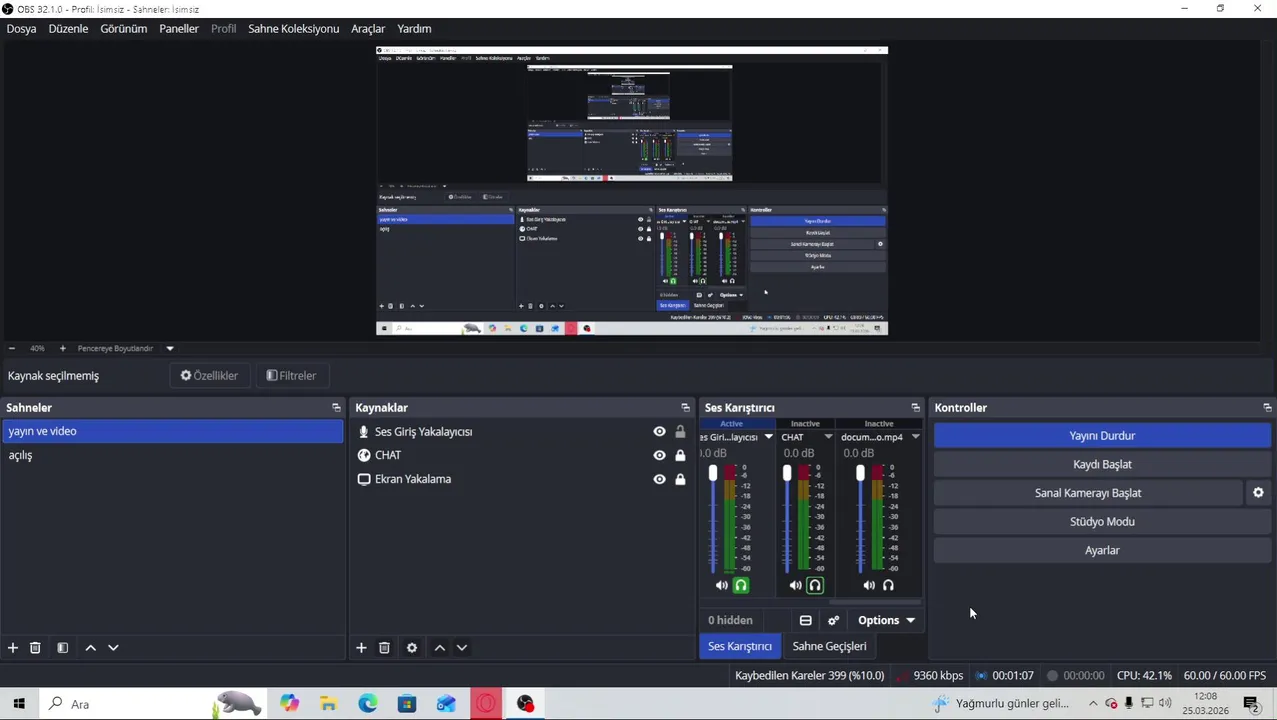Screen dimensions: 1277x720
Task: Open the mixer Options dropdown
Action: 887,621
